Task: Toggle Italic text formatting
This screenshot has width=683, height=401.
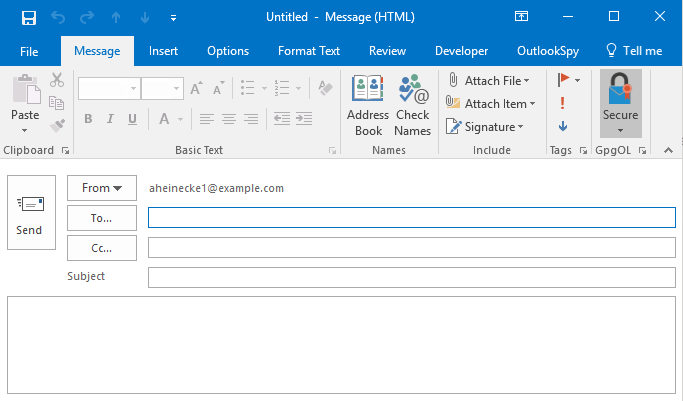Action: click(111, 119)
